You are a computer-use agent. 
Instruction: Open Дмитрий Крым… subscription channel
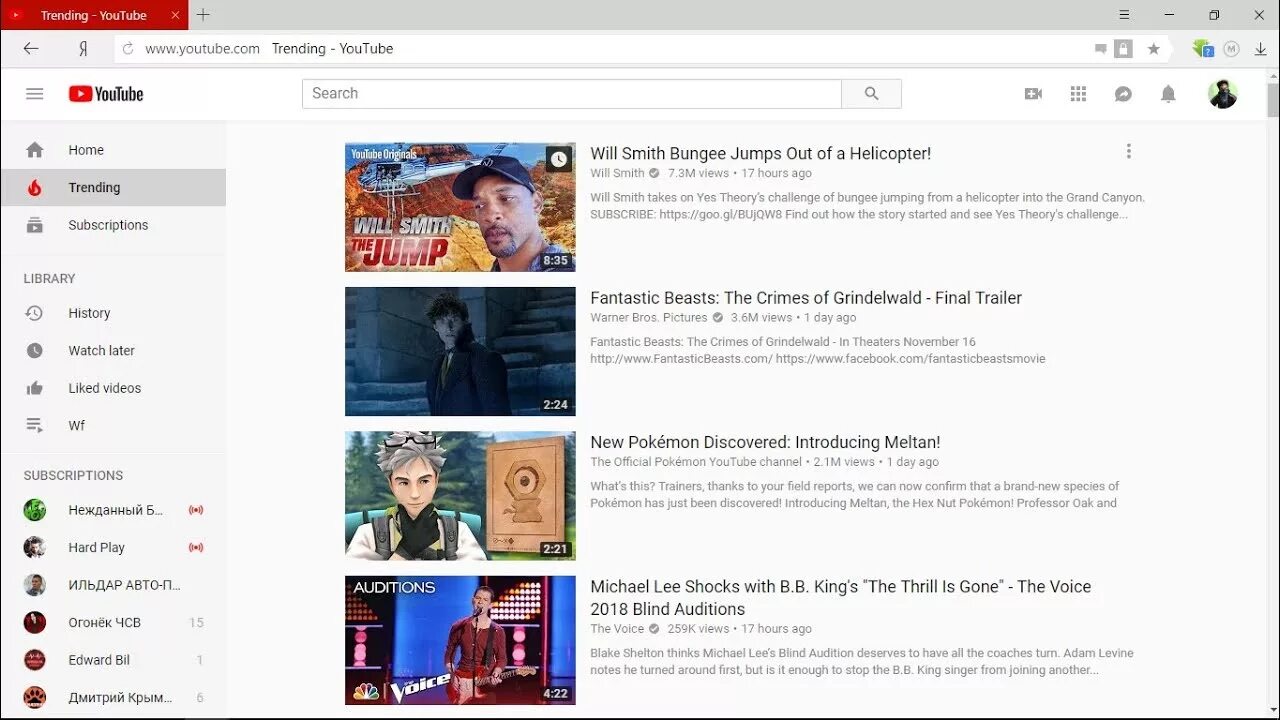tap(113, 698)
